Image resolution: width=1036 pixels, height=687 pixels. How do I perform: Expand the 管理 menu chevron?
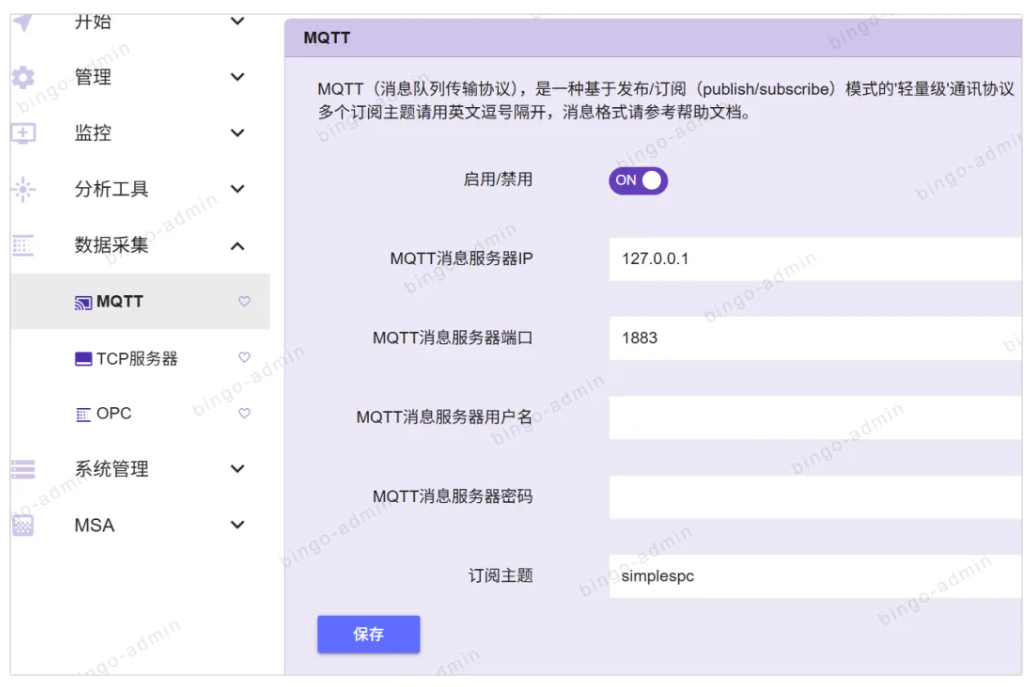(237, 77)
